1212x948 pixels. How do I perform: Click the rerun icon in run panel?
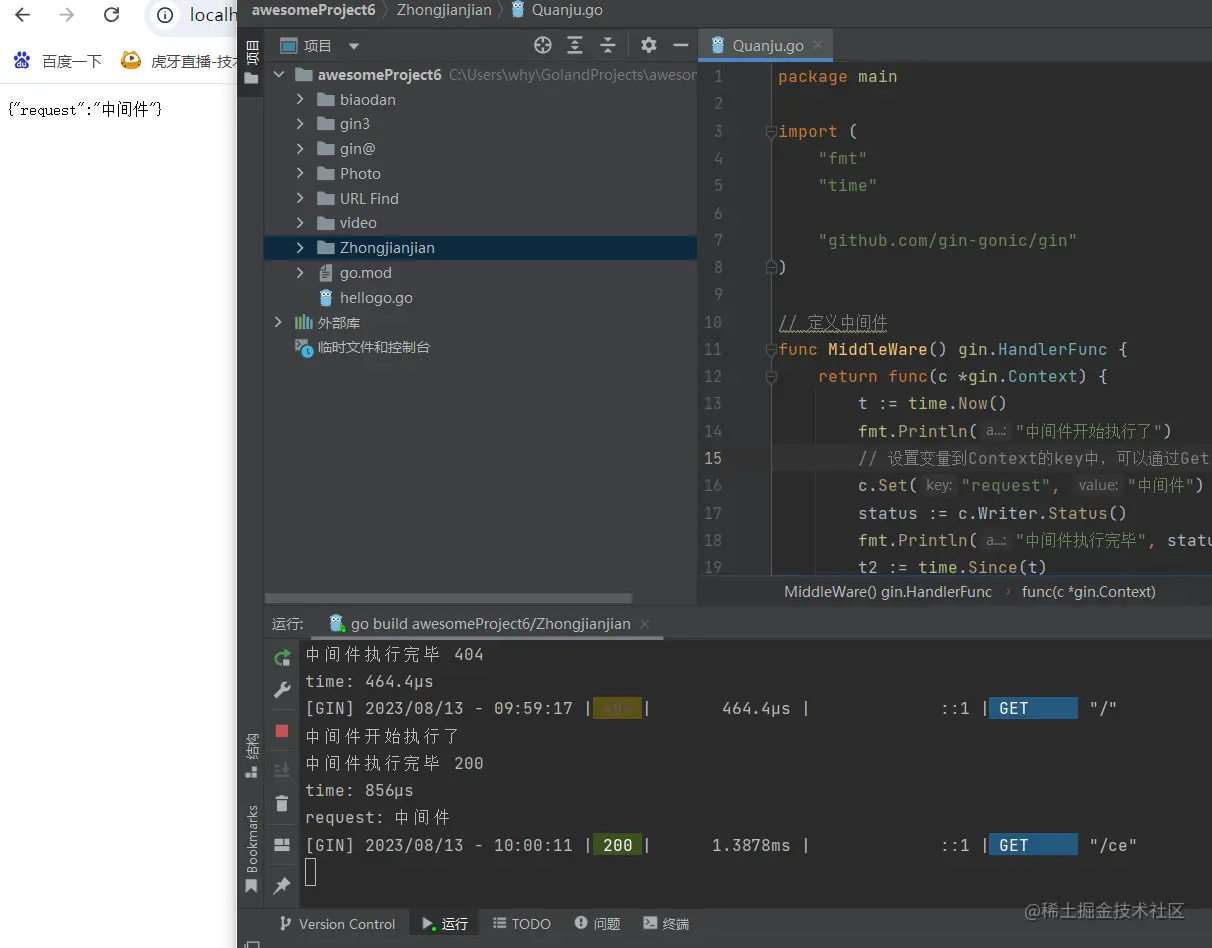point(282,657)
